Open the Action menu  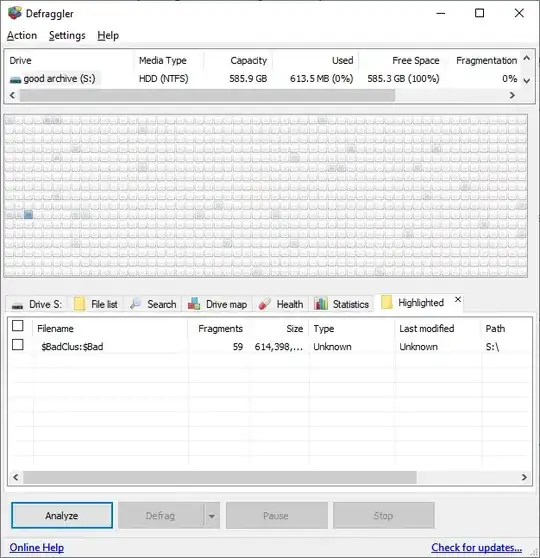(x=22, y=36)
